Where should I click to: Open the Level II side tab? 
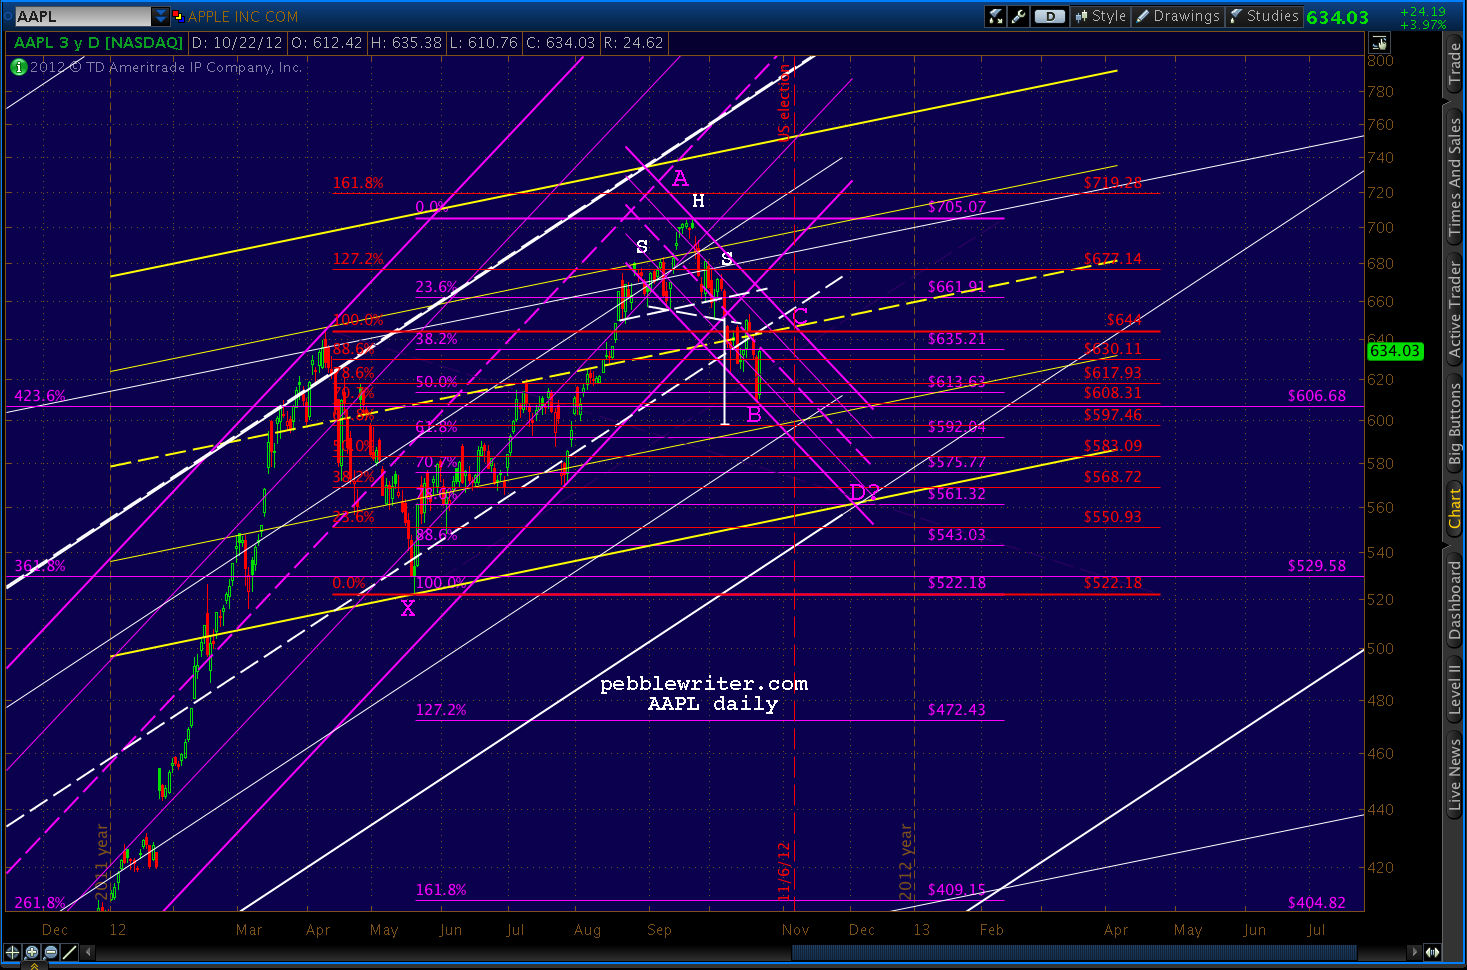point(1455,690)
